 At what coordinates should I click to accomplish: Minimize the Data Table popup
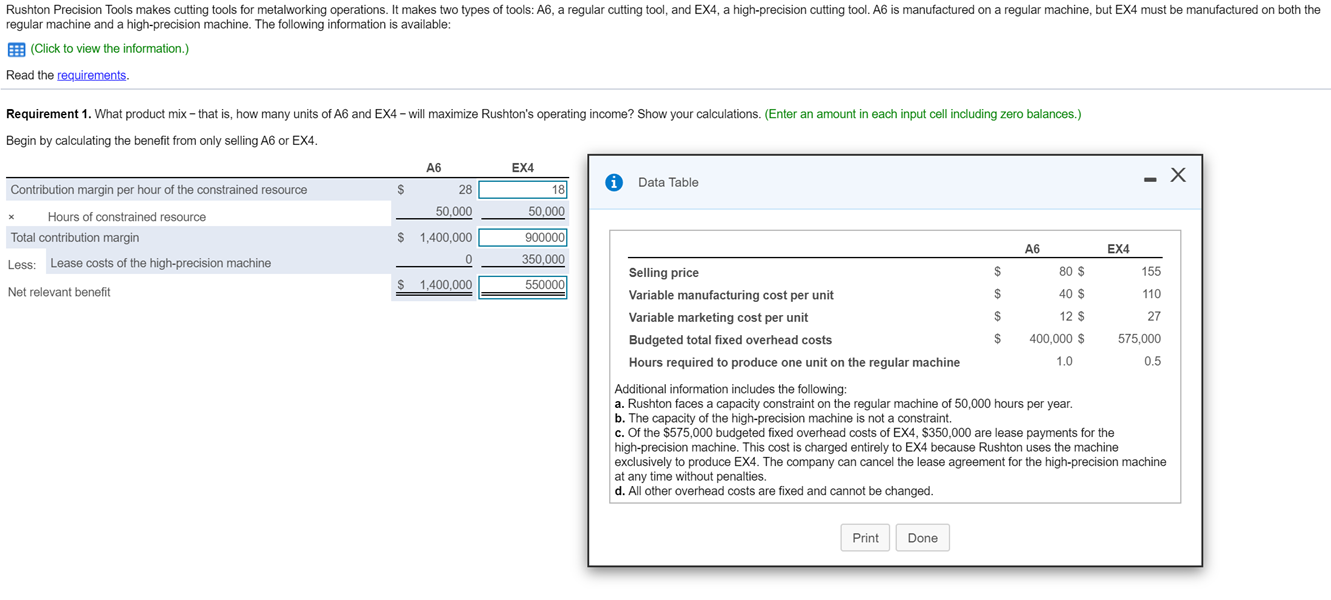[x=1150, y=180]
